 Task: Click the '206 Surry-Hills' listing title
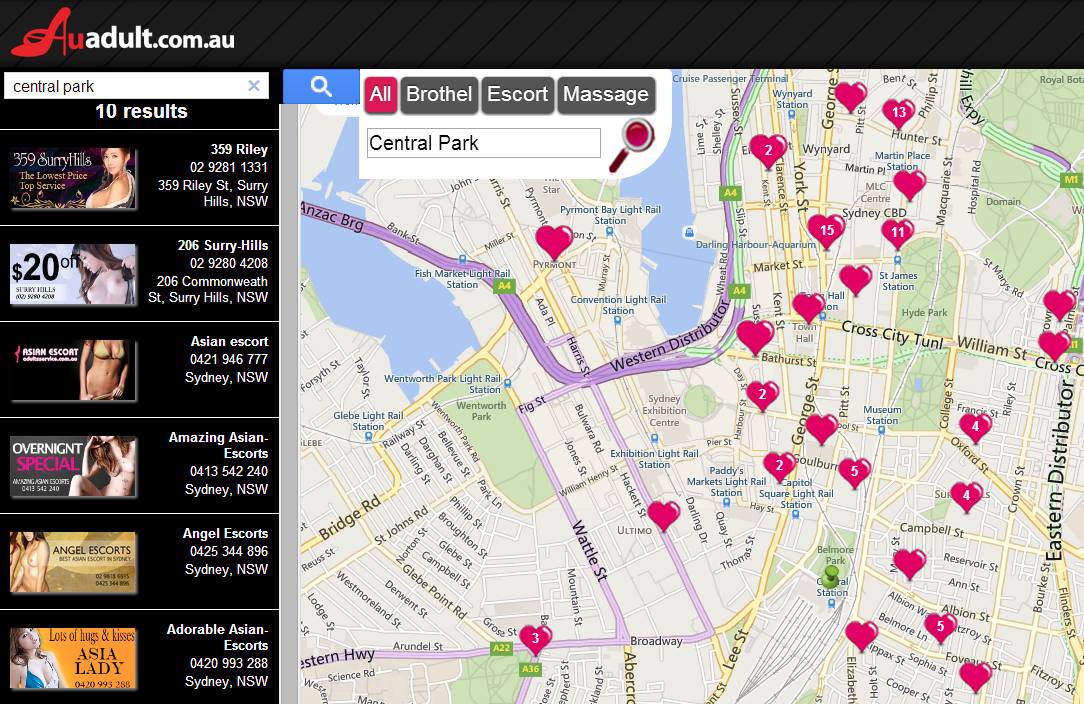tap(223, 246)
